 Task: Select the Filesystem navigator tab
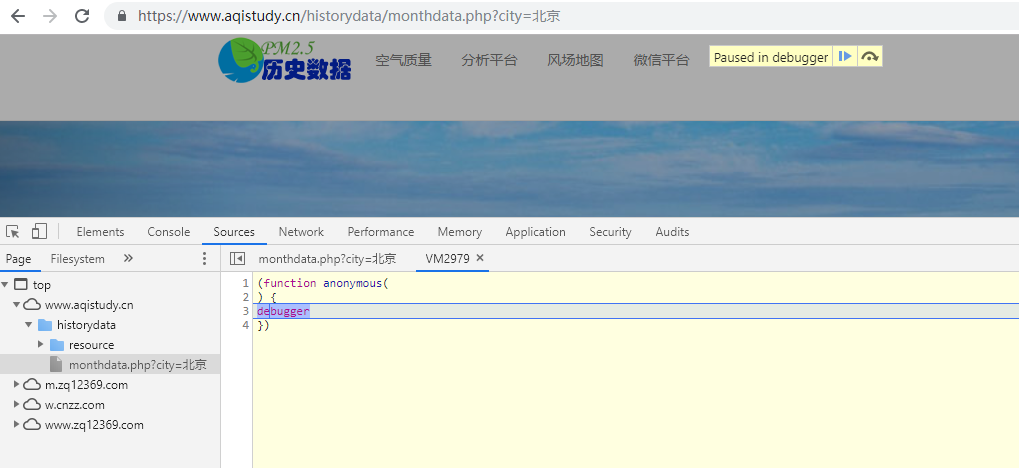[77, 259]
